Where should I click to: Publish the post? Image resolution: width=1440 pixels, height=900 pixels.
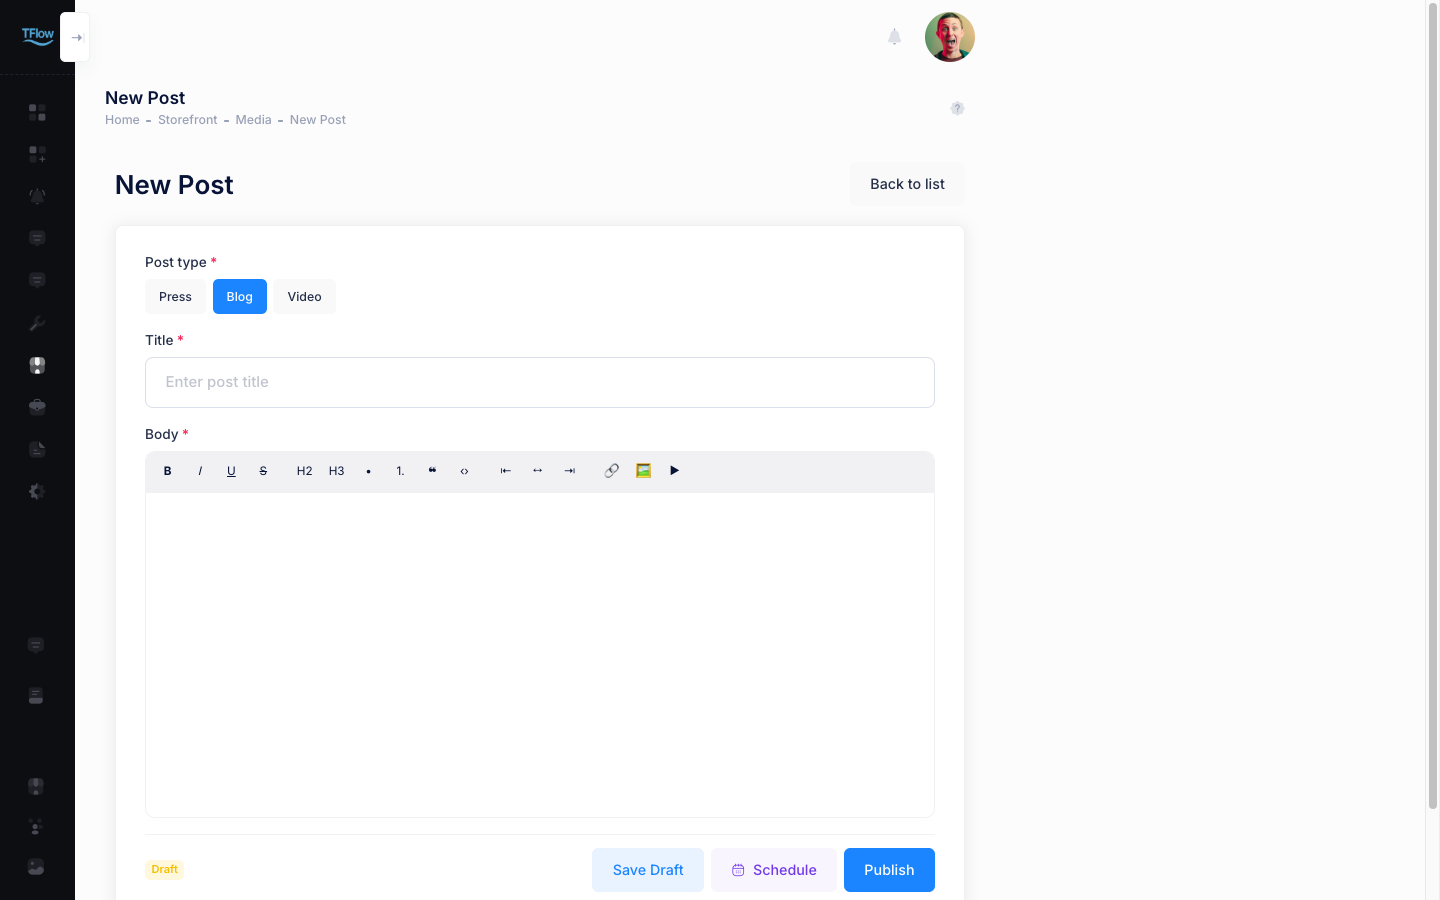(889, 870)
